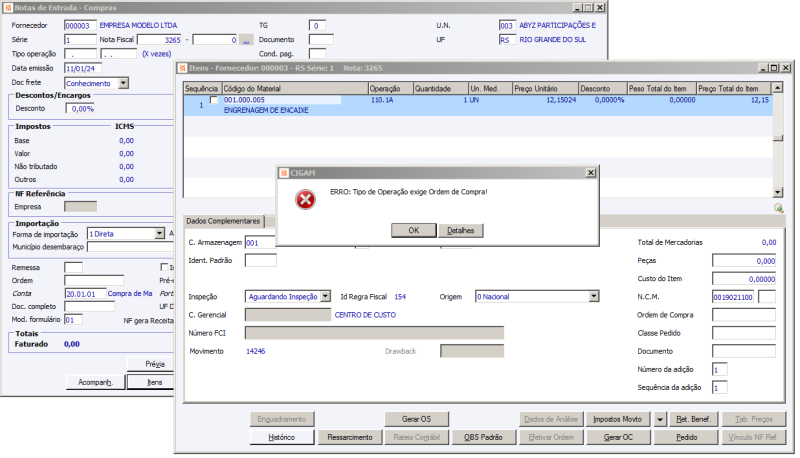Click the TG input field
This screenshot has height=458, width=800.
pyautogui.click(x=317, y=26)
